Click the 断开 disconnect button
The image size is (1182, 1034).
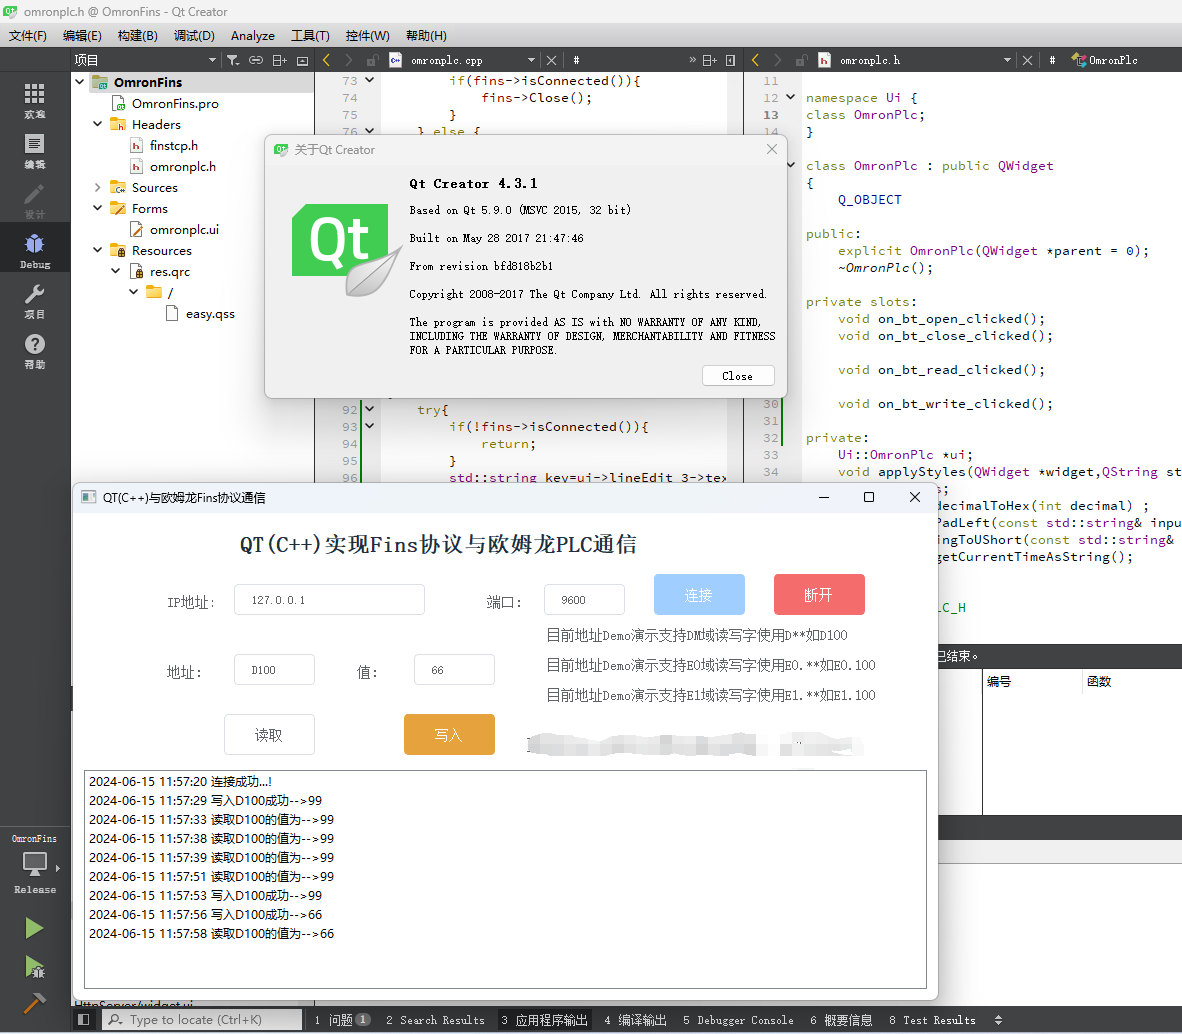(819, 594)
